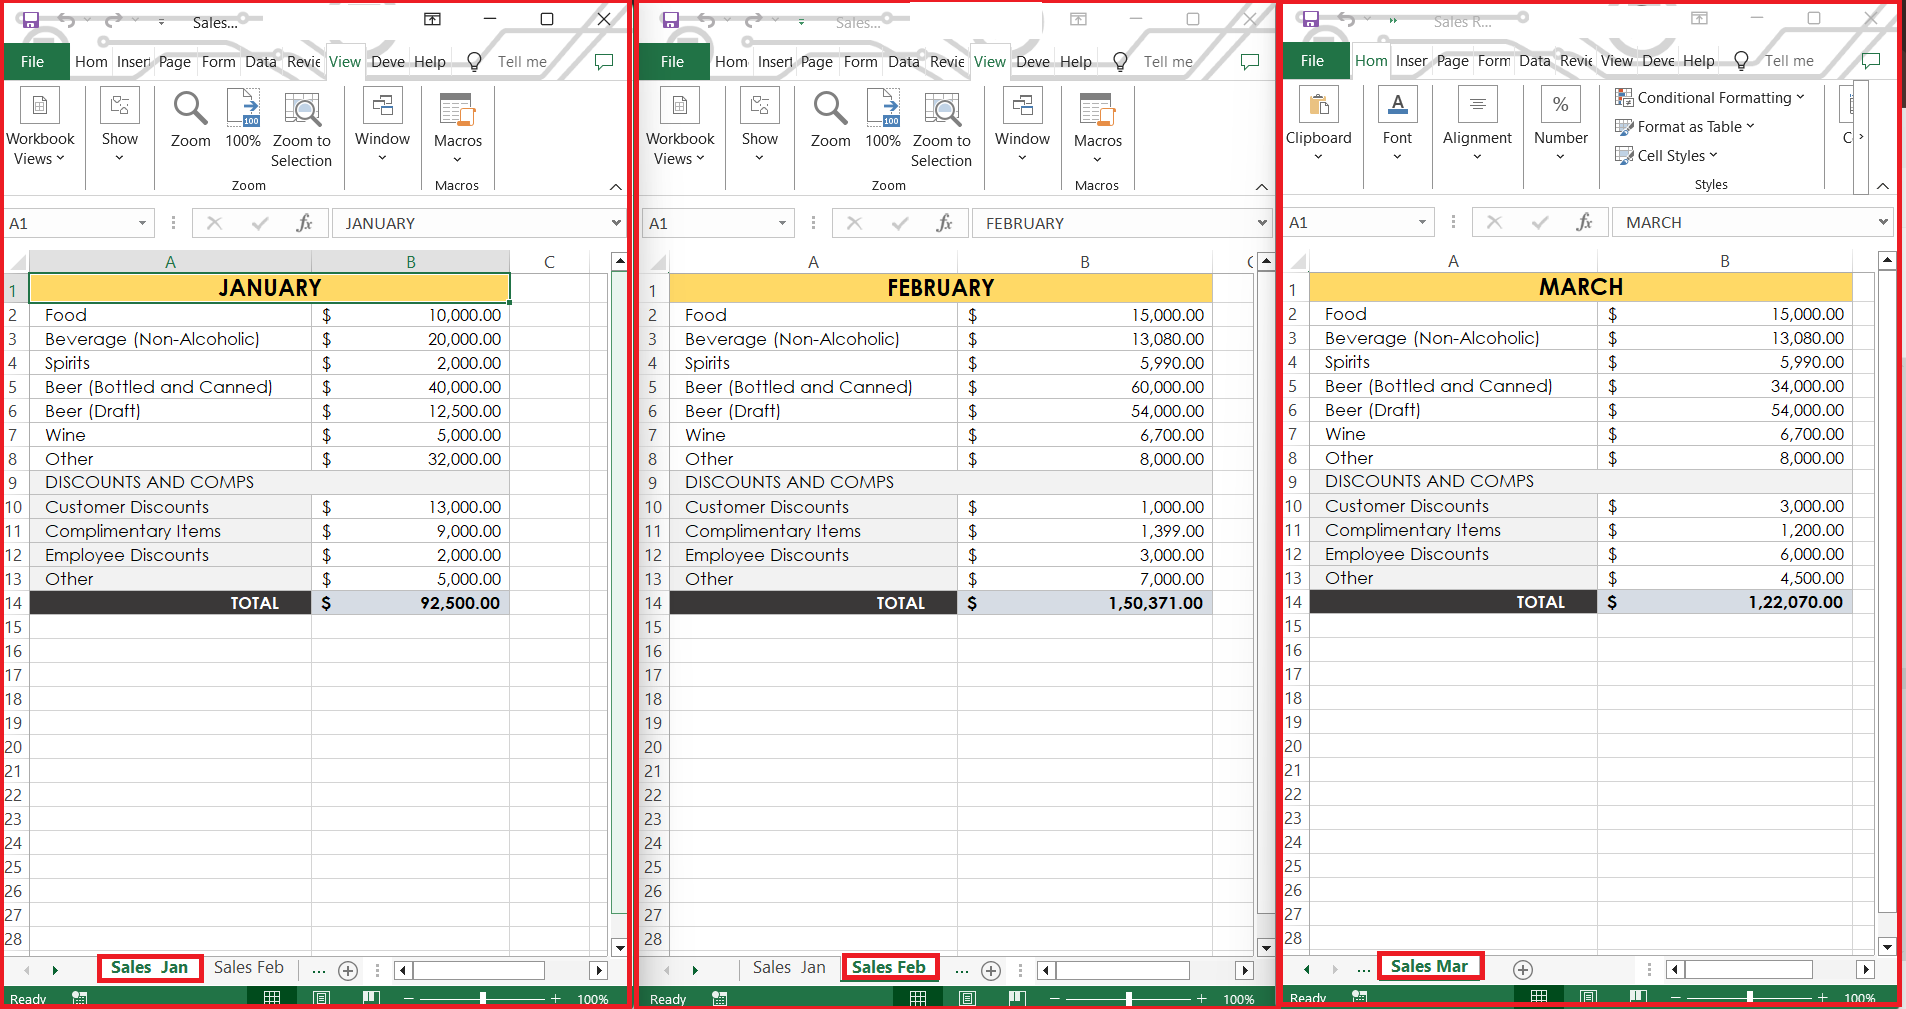Viewport: 1906px width, 1009px height.
Task: Open Conditional Formatting menu in March window
Action: [x=1710, y=97]
